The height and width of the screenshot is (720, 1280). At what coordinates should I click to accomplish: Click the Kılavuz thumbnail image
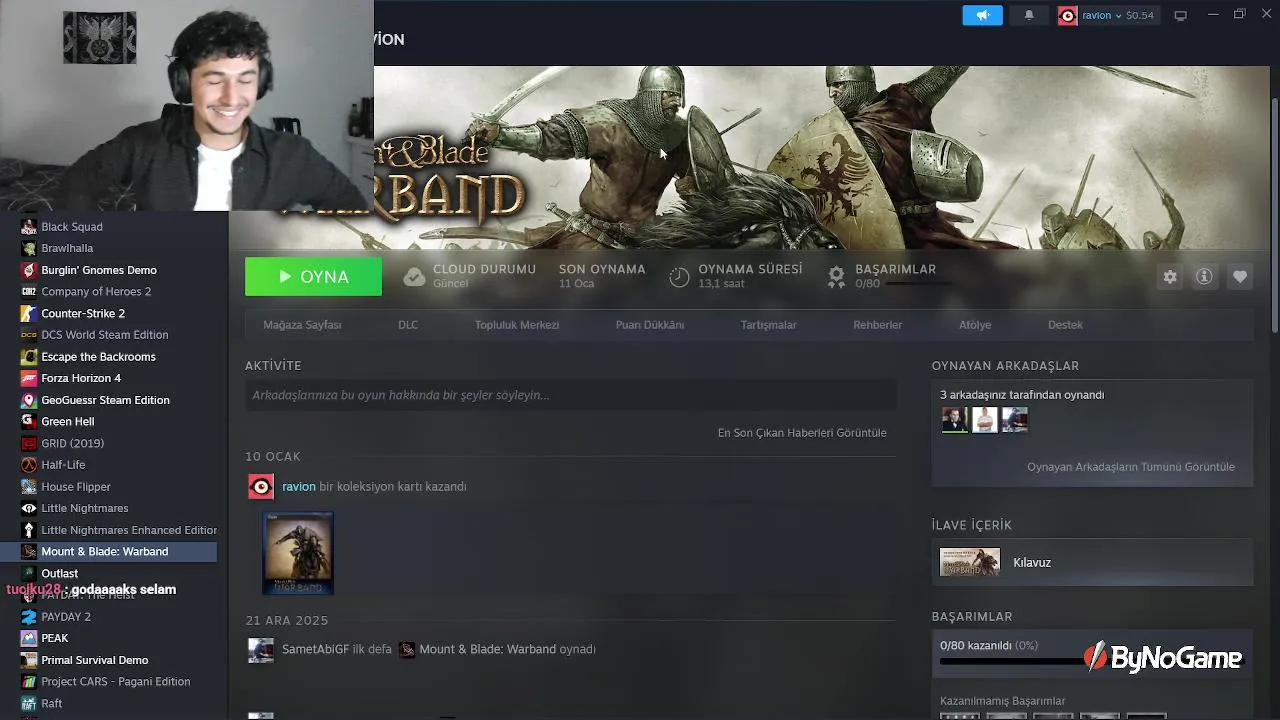[x=970, y=562]
